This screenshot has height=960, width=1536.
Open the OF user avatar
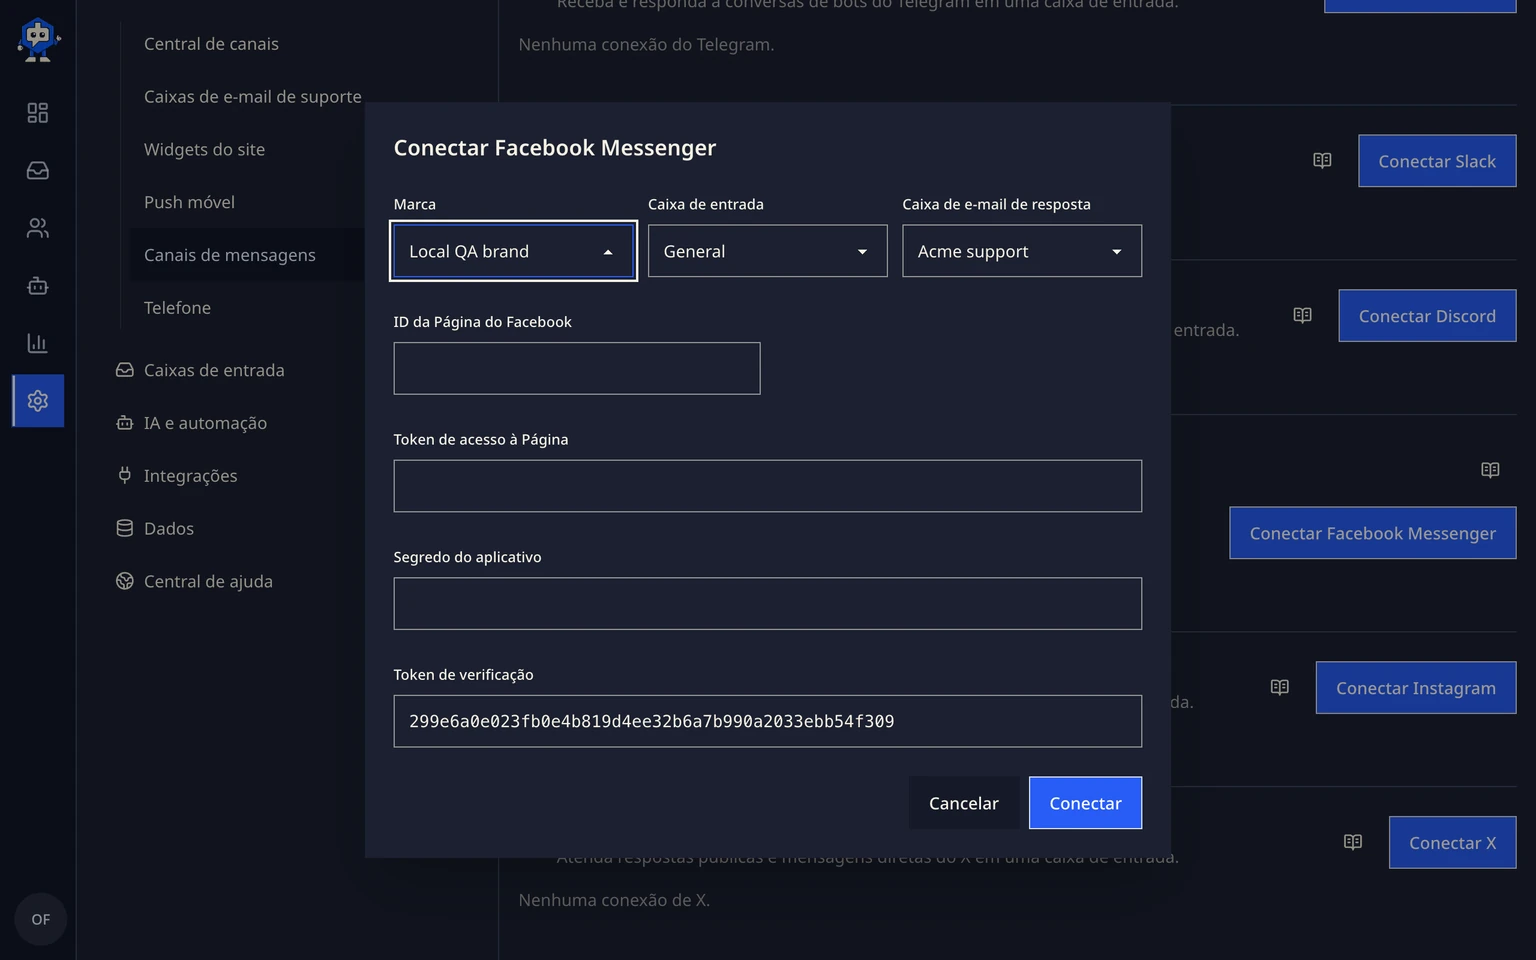point(41,920)
